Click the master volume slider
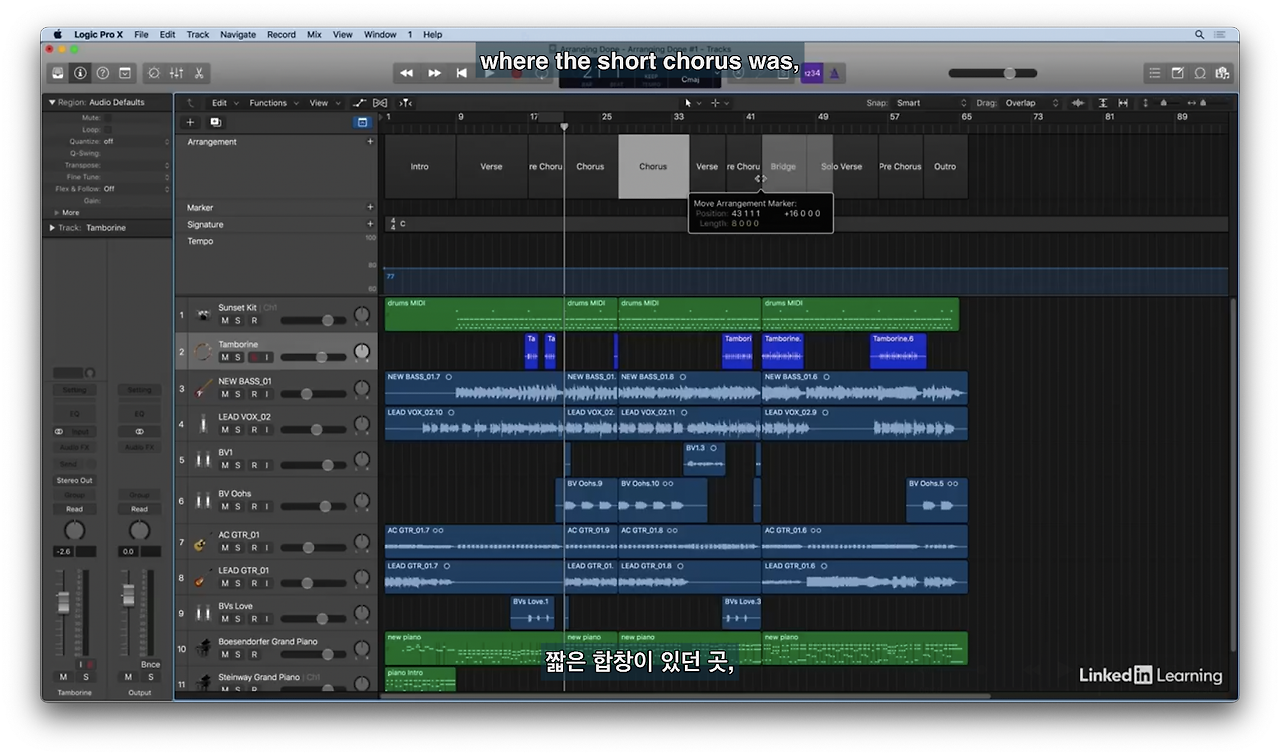 tap(992, 73)
